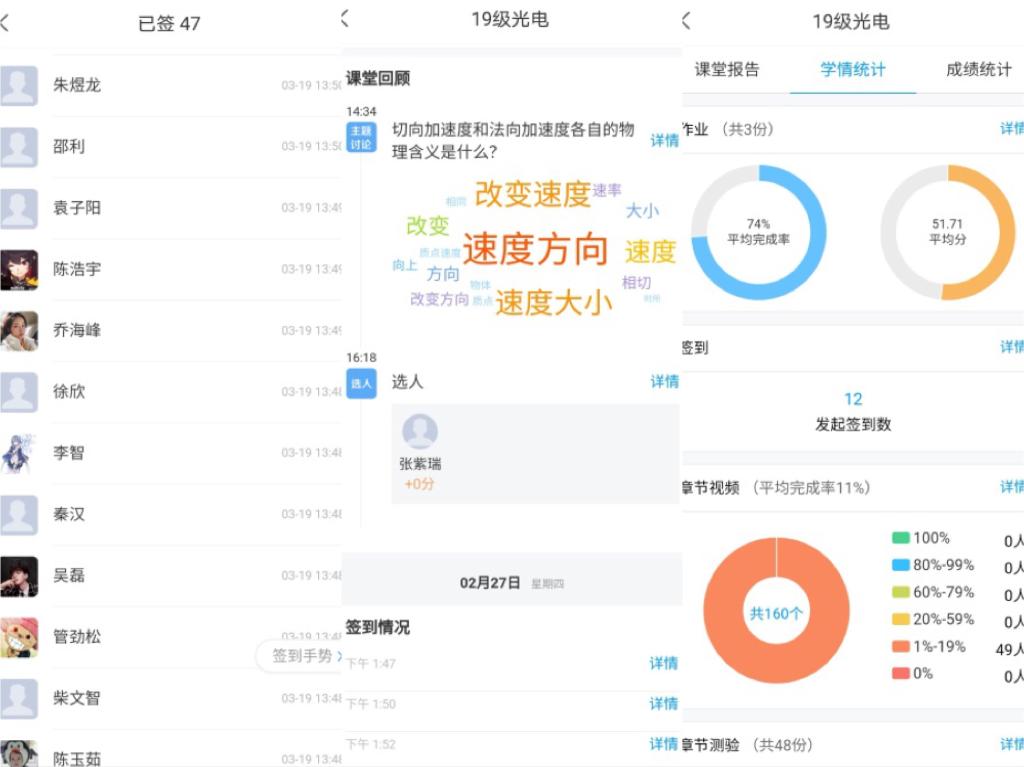Tap the orange 共160个 donut chart

tap(776, 611)
